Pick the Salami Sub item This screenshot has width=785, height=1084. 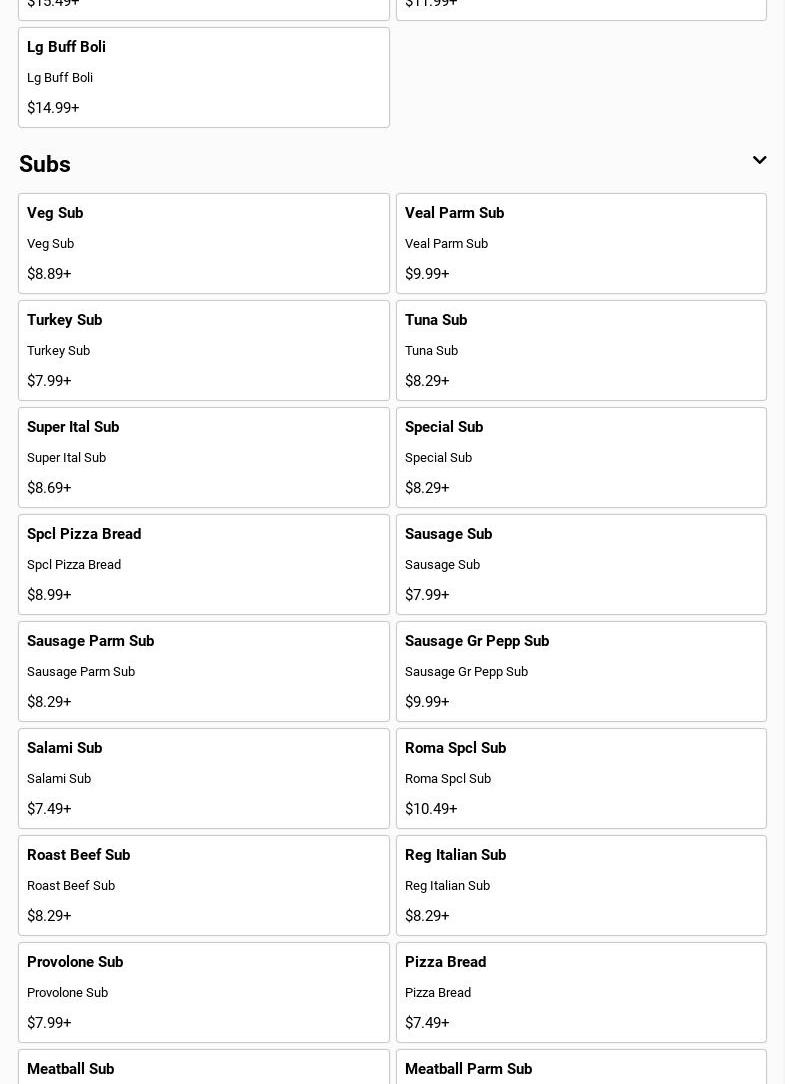pos(203,778)
